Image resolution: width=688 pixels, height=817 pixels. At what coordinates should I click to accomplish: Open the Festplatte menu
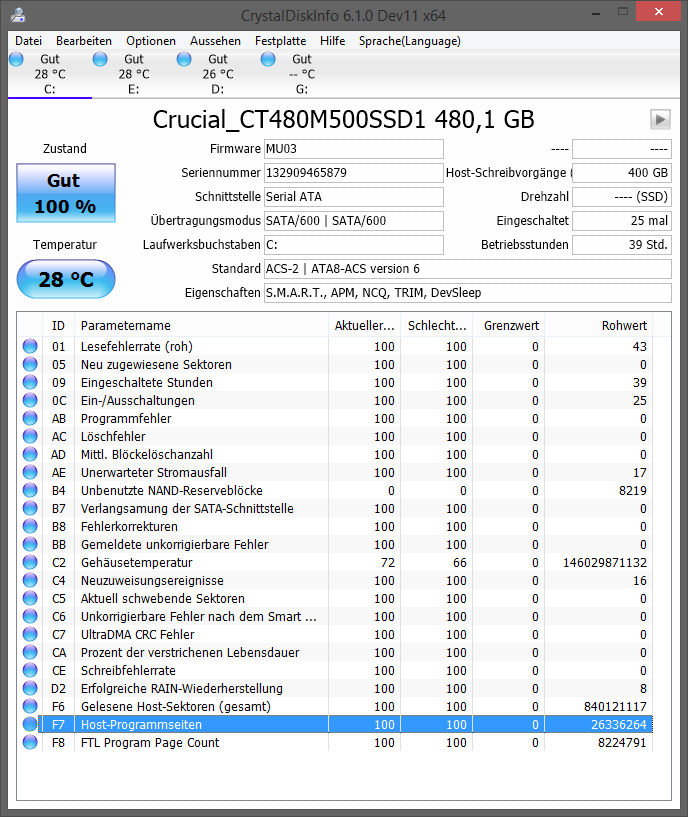(x=280, y=41)
